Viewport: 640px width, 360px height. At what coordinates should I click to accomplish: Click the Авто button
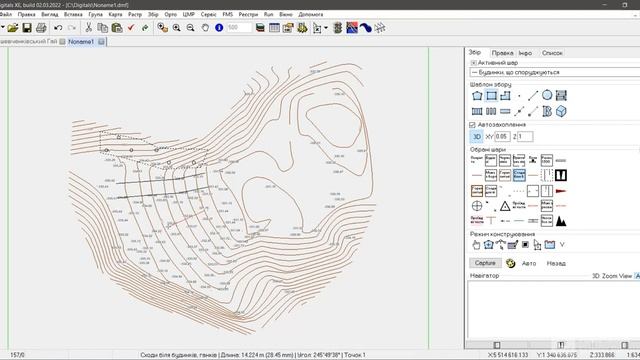tap(529, 263)
